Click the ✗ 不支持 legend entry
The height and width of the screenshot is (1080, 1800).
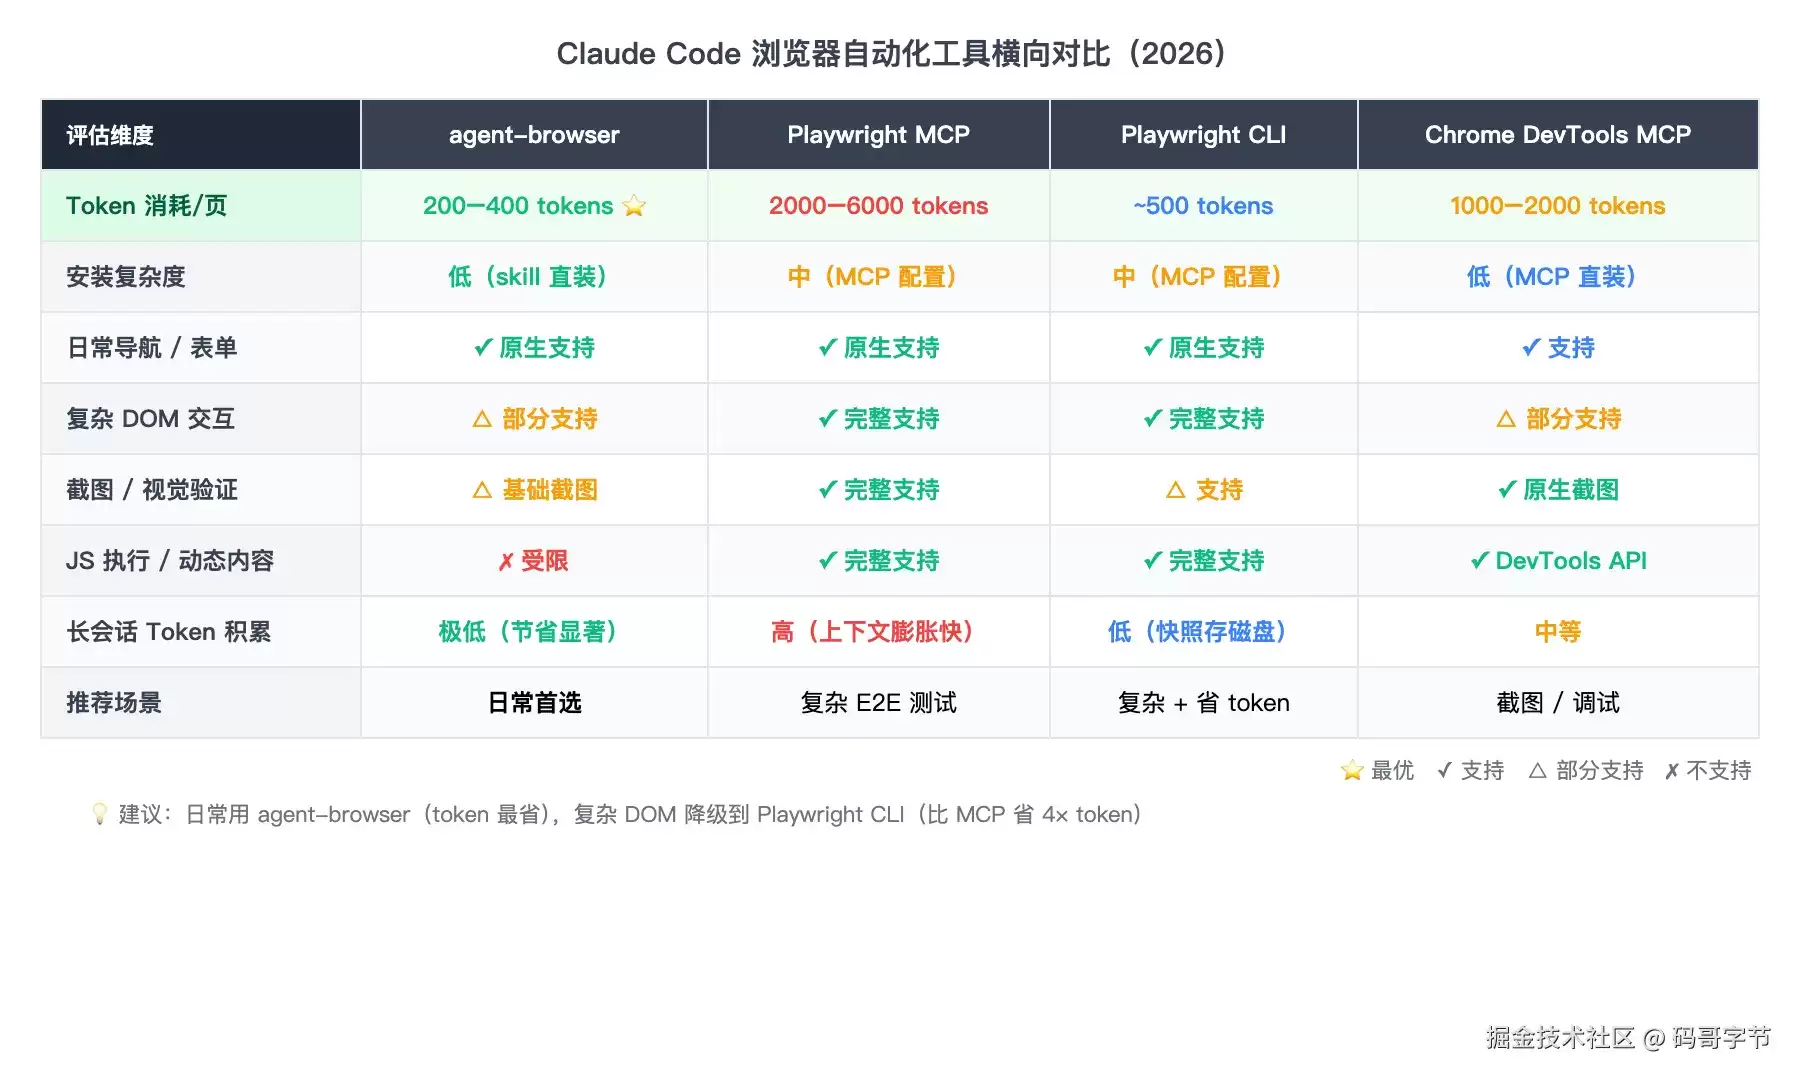pos(1708,770)
